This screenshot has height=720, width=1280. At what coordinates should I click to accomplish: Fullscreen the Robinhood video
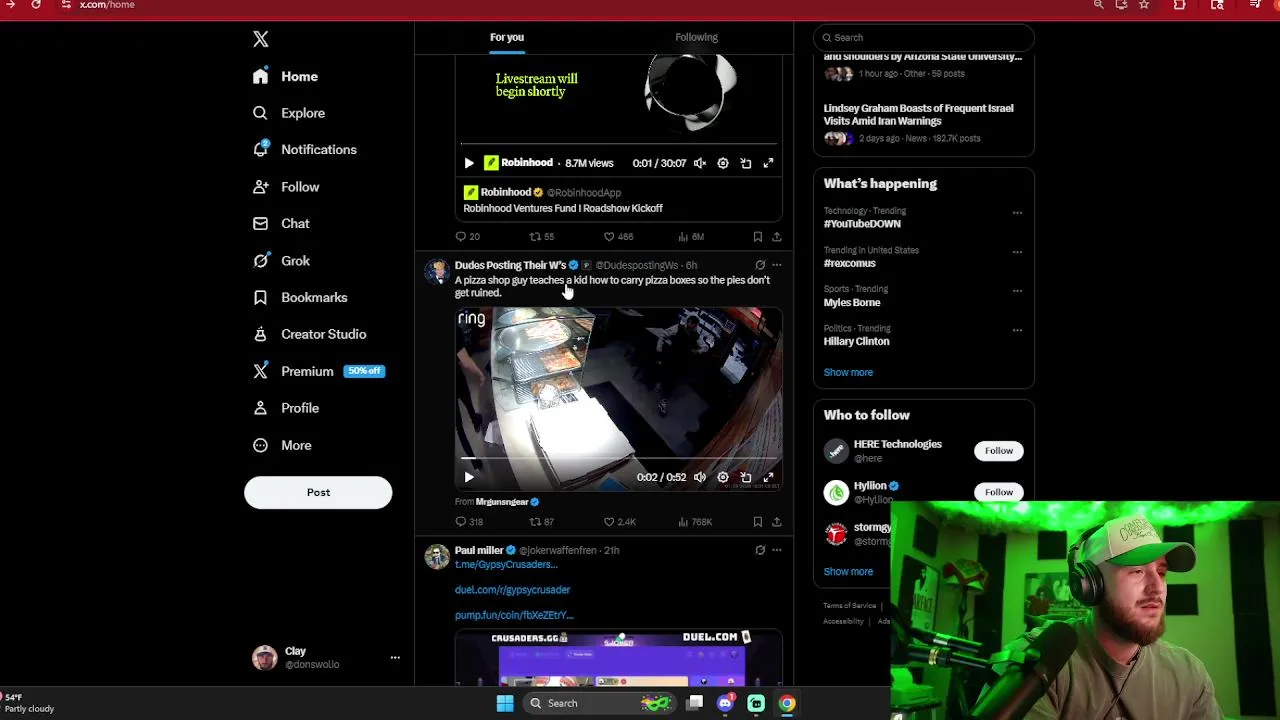(769, 163)
